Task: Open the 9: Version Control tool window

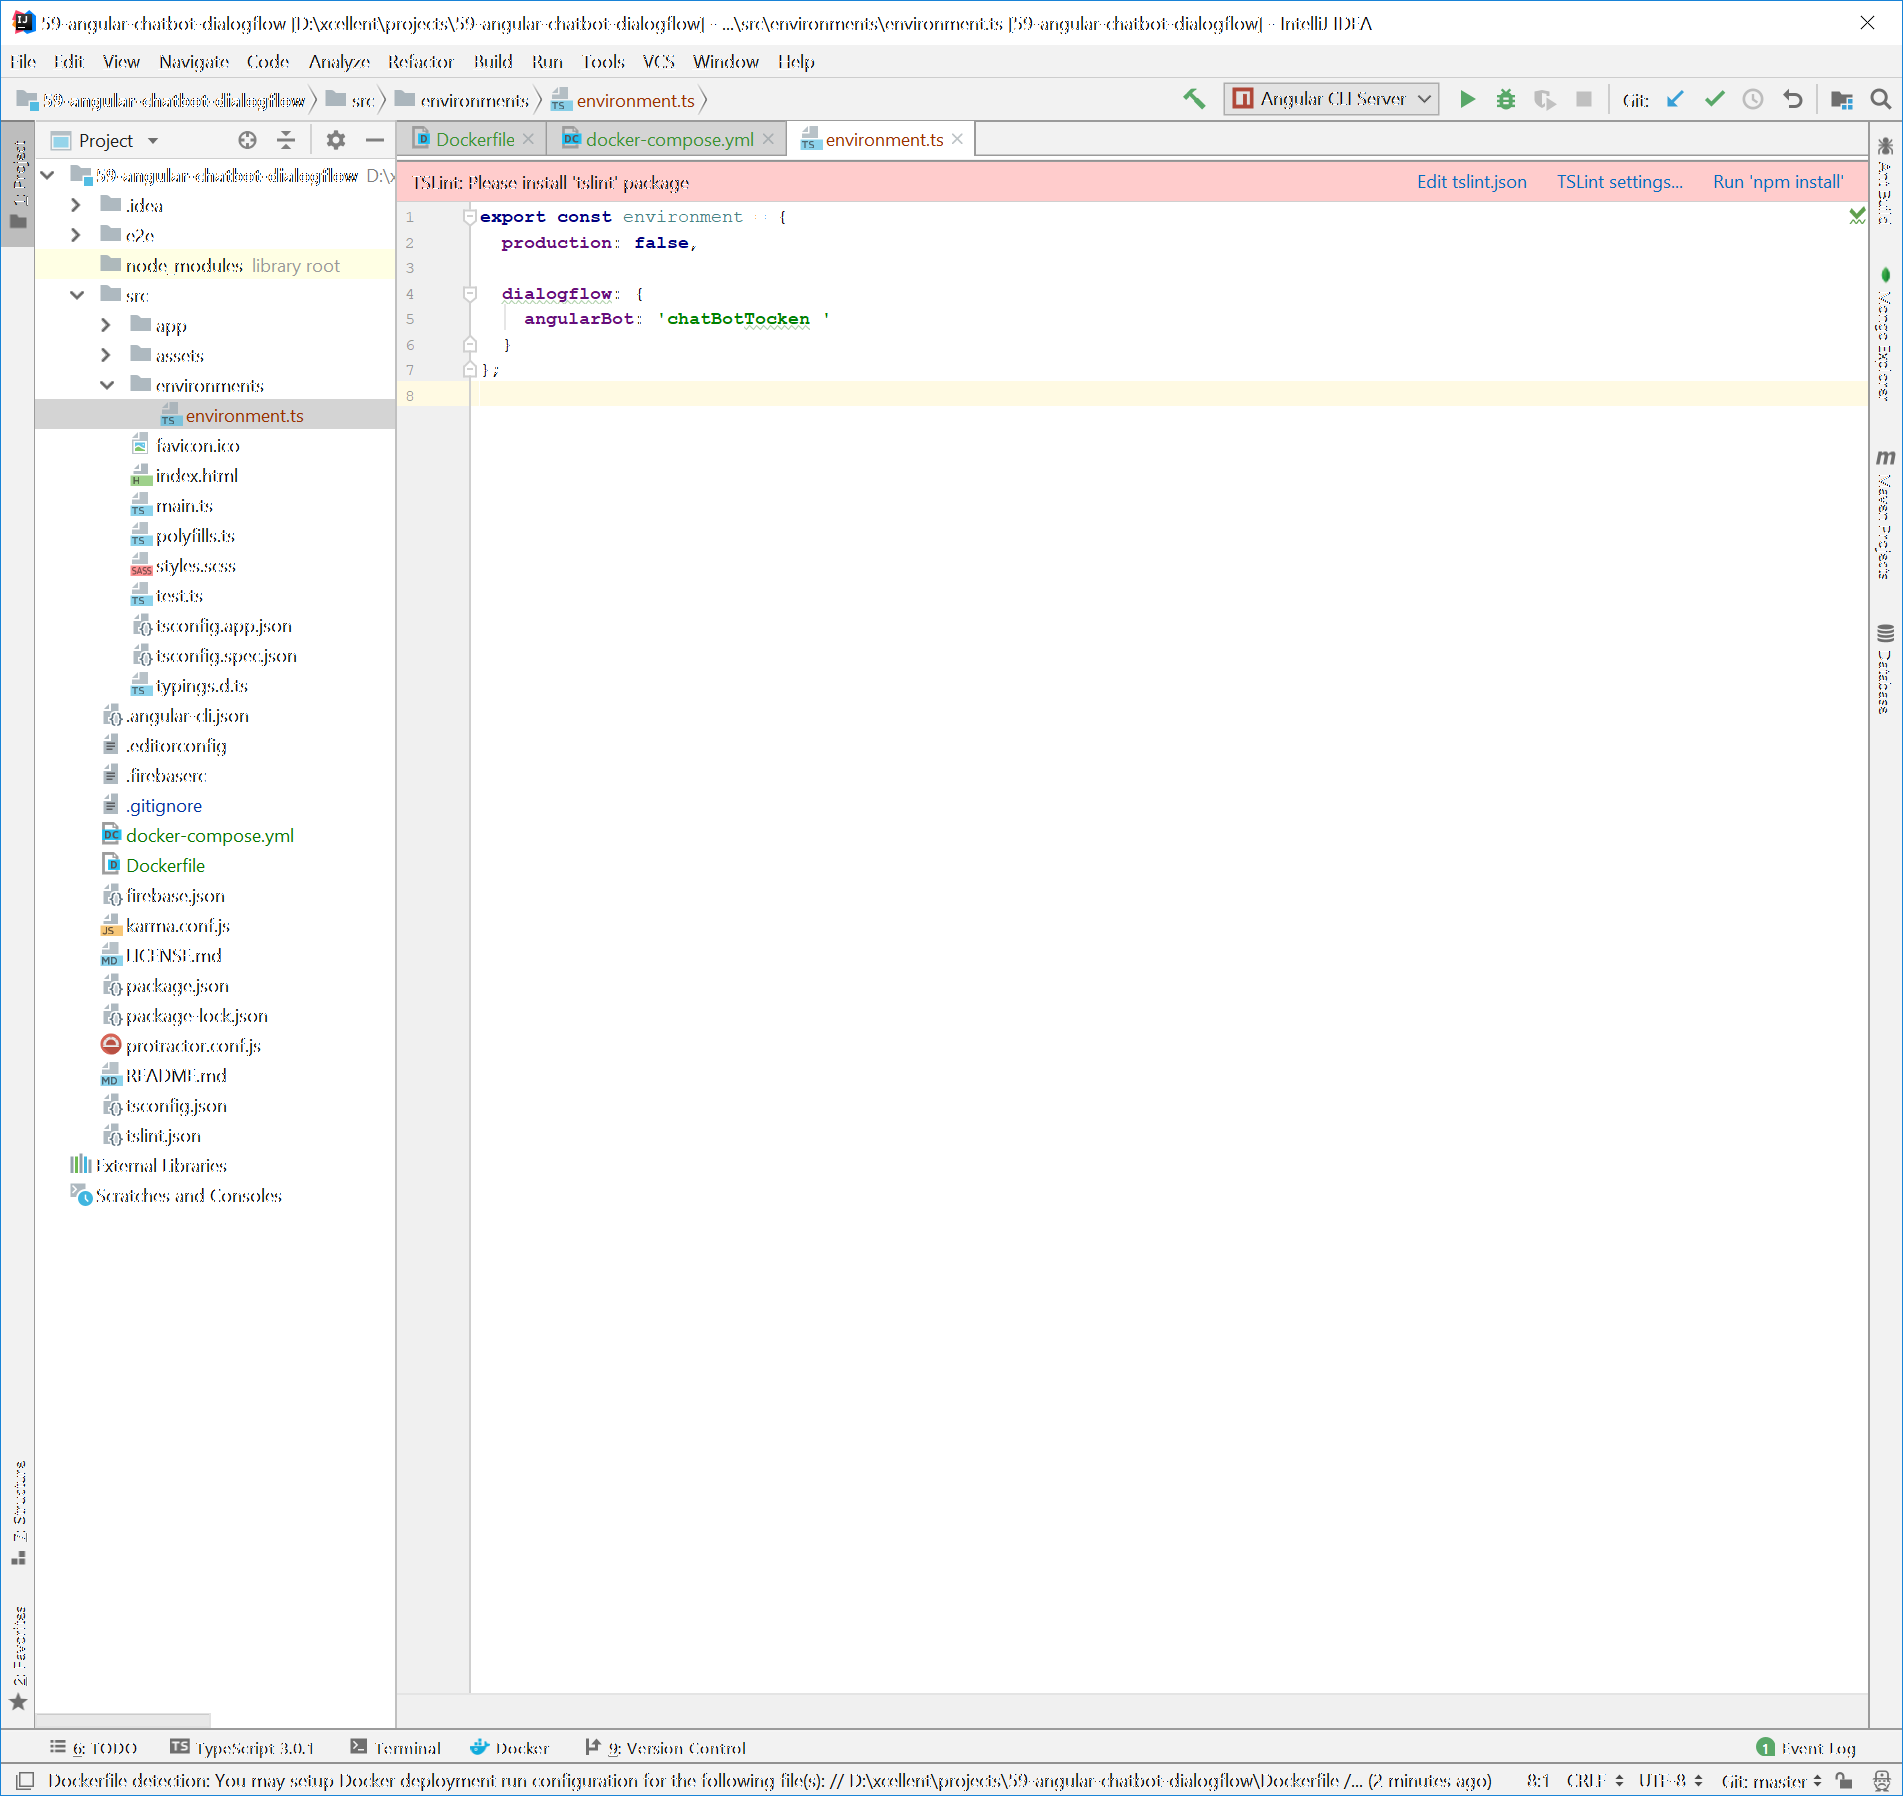Action: pyautogui.click(x=665, y=1748)
